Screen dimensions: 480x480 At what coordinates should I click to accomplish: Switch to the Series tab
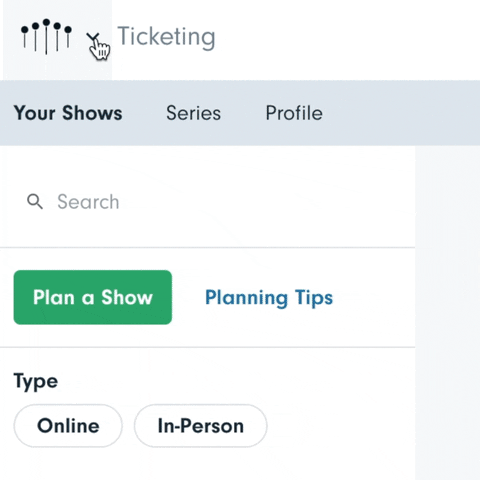193,113
